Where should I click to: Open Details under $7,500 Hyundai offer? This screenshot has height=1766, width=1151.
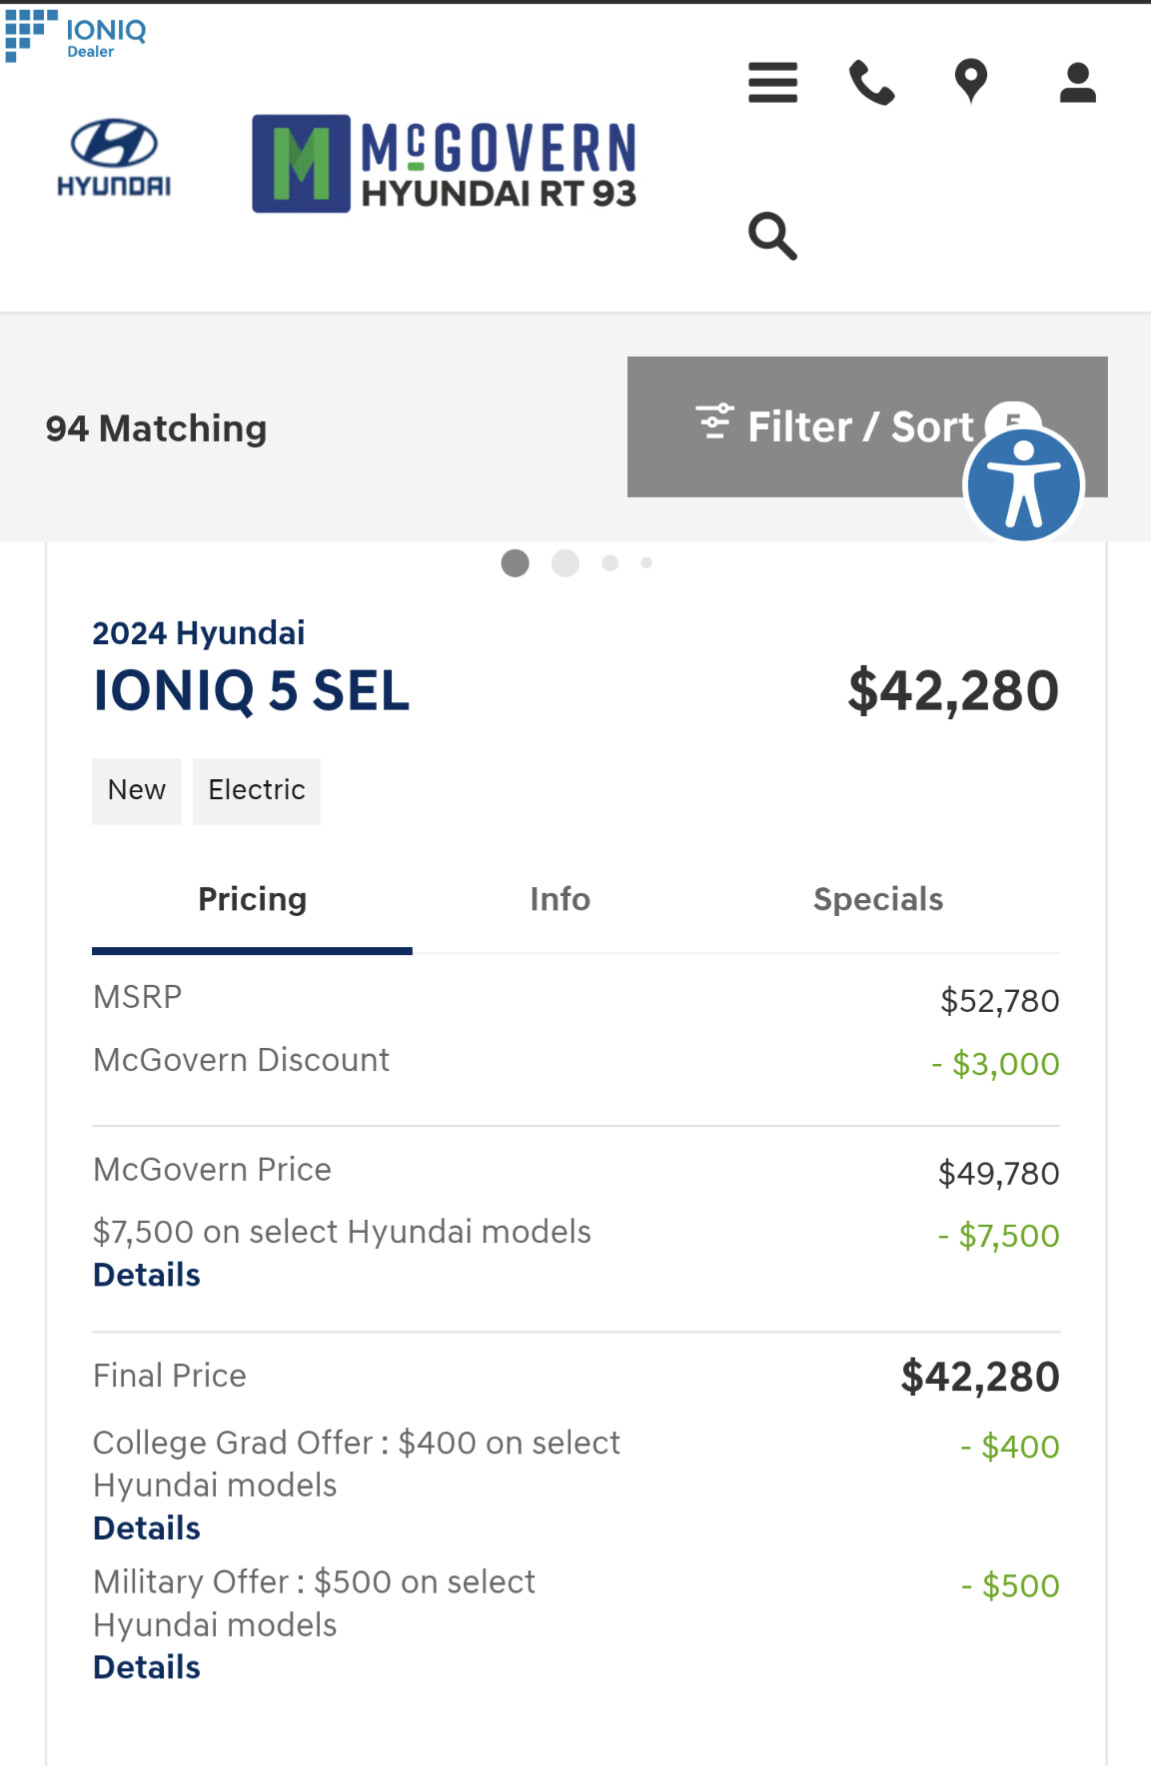pos(147,1275)
